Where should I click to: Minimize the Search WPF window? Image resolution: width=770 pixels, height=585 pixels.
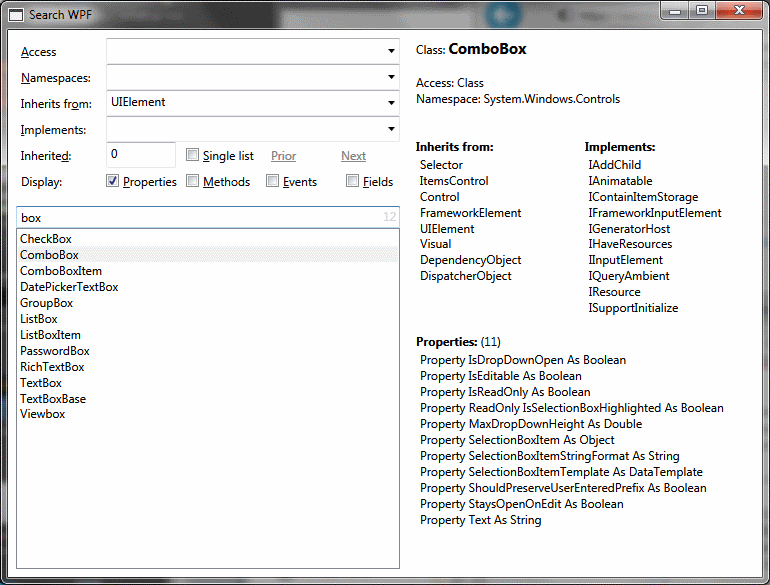(675, 11)
